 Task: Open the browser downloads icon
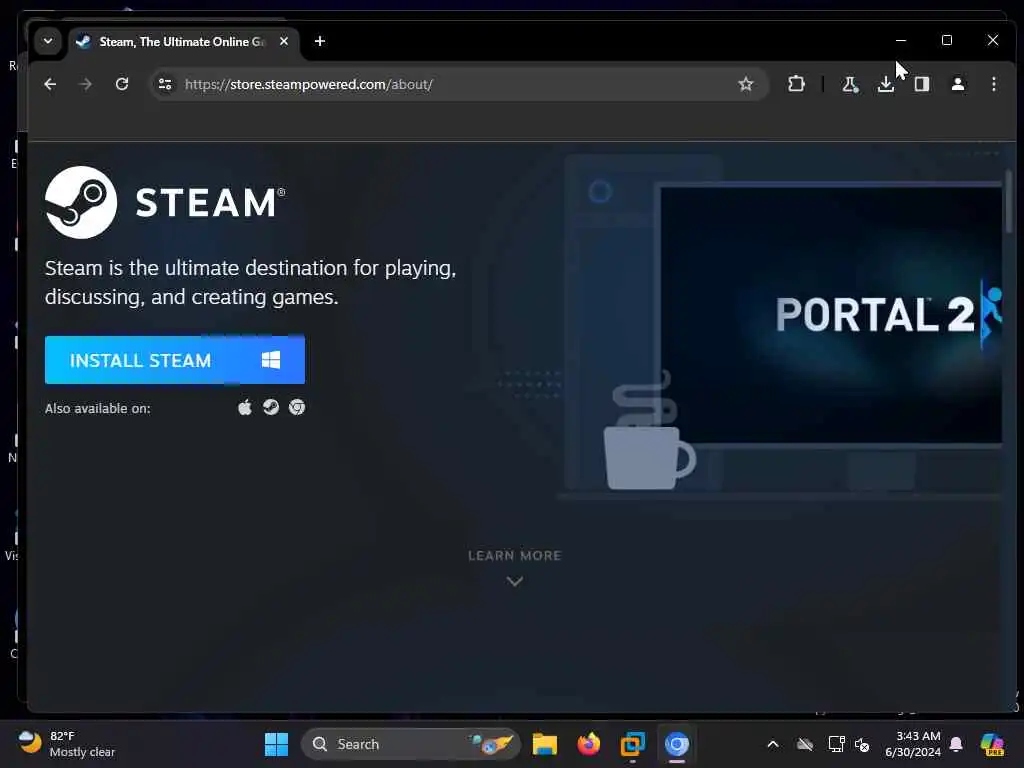(886, 84)
